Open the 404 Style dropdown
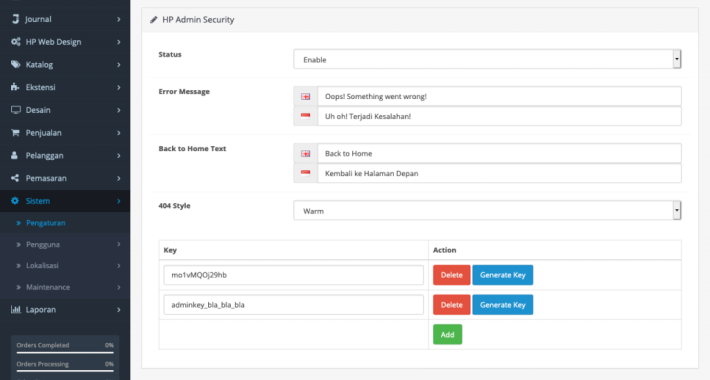 [x=487, y=211]
